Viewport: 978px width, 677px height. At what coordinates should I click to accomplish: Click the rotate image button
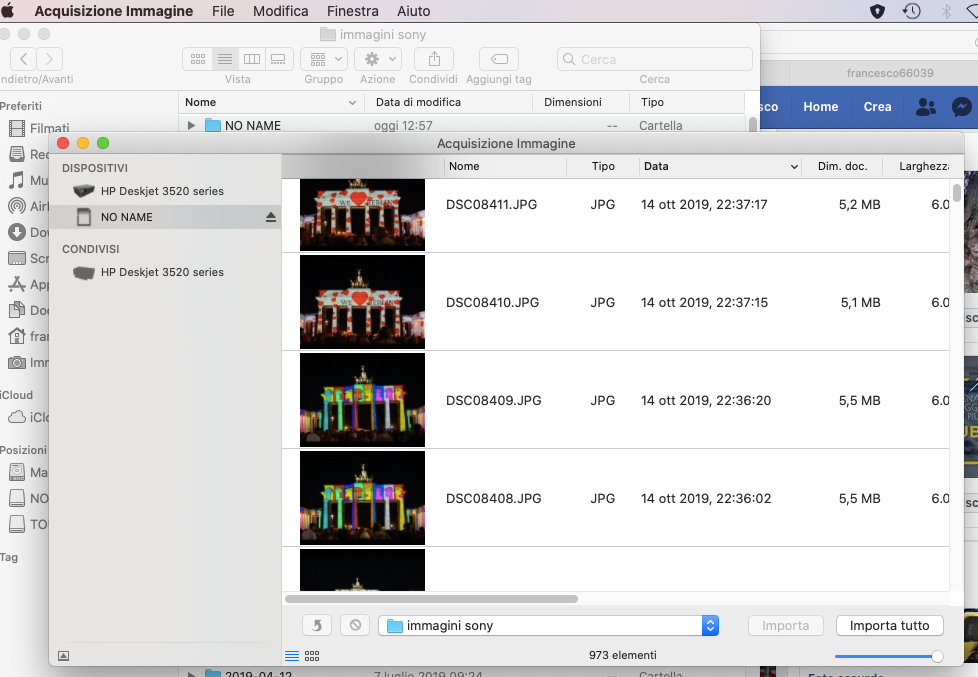tap(317, 626)
